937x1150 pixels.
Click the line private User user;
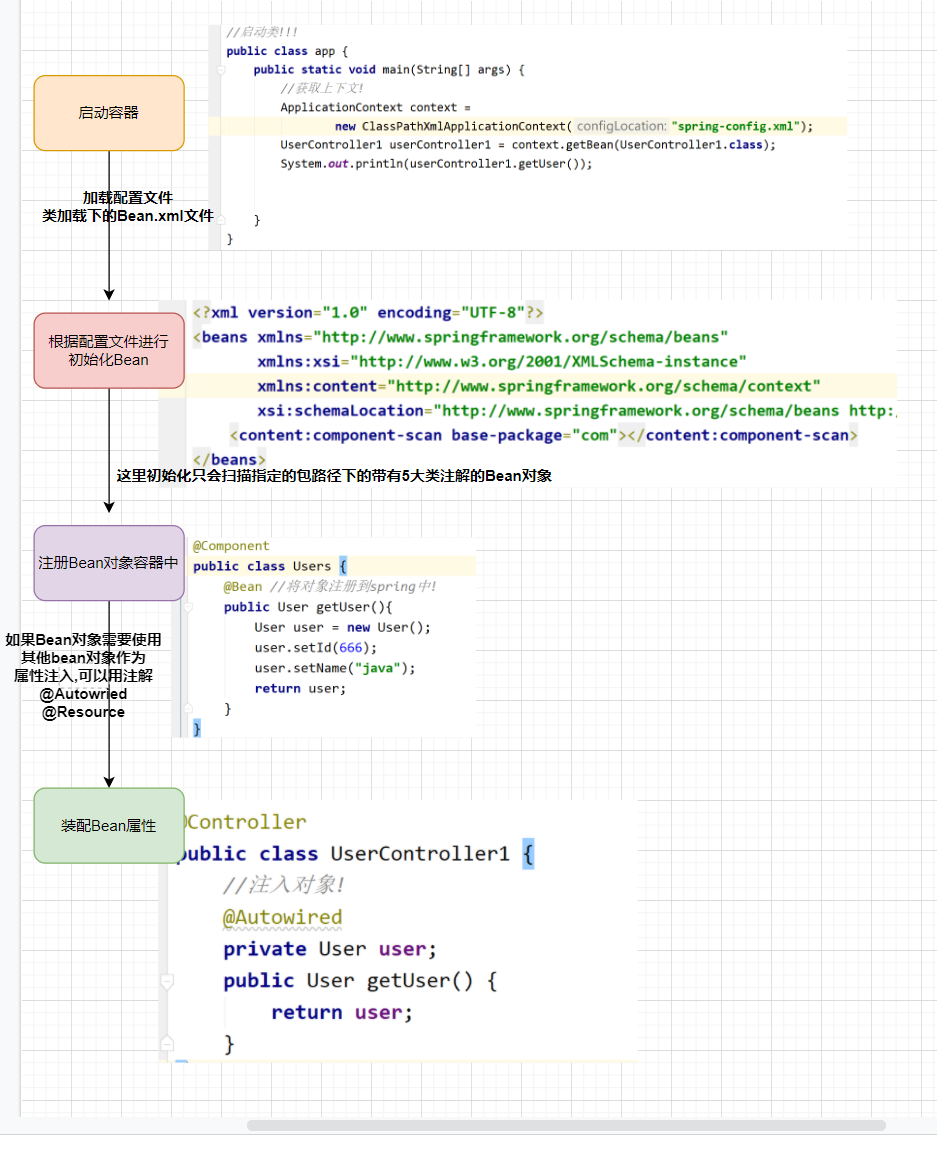pyautogui.click(x=330, y=949)
